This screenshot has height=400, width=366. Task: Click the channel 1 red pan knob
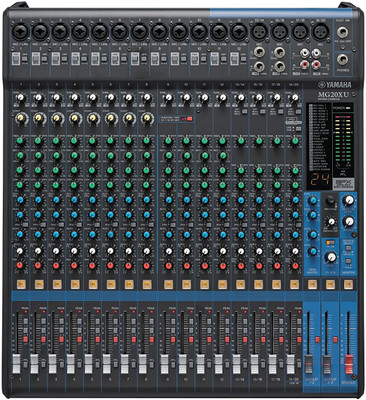tap(20, 265)
